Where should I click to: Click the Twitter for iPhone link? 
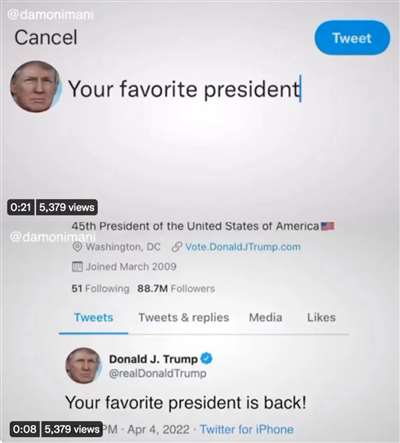click(x=247, y=429)
